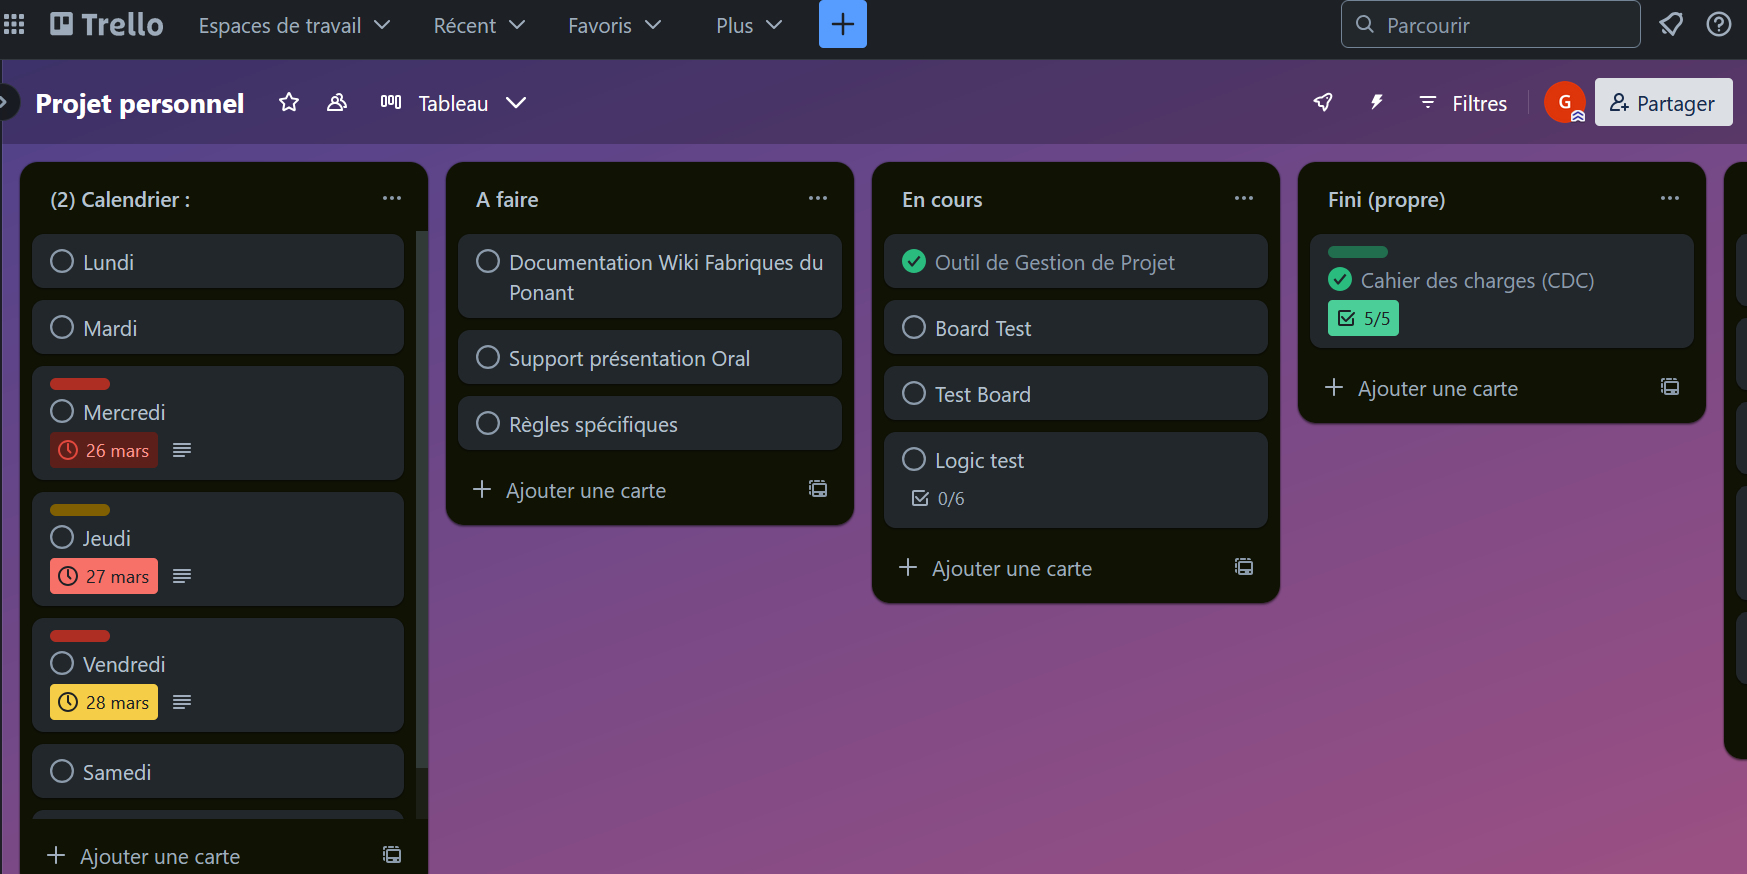Open the automation lightning bolt icon
Screen dimensions: 1747x874
coord(1376,103)
